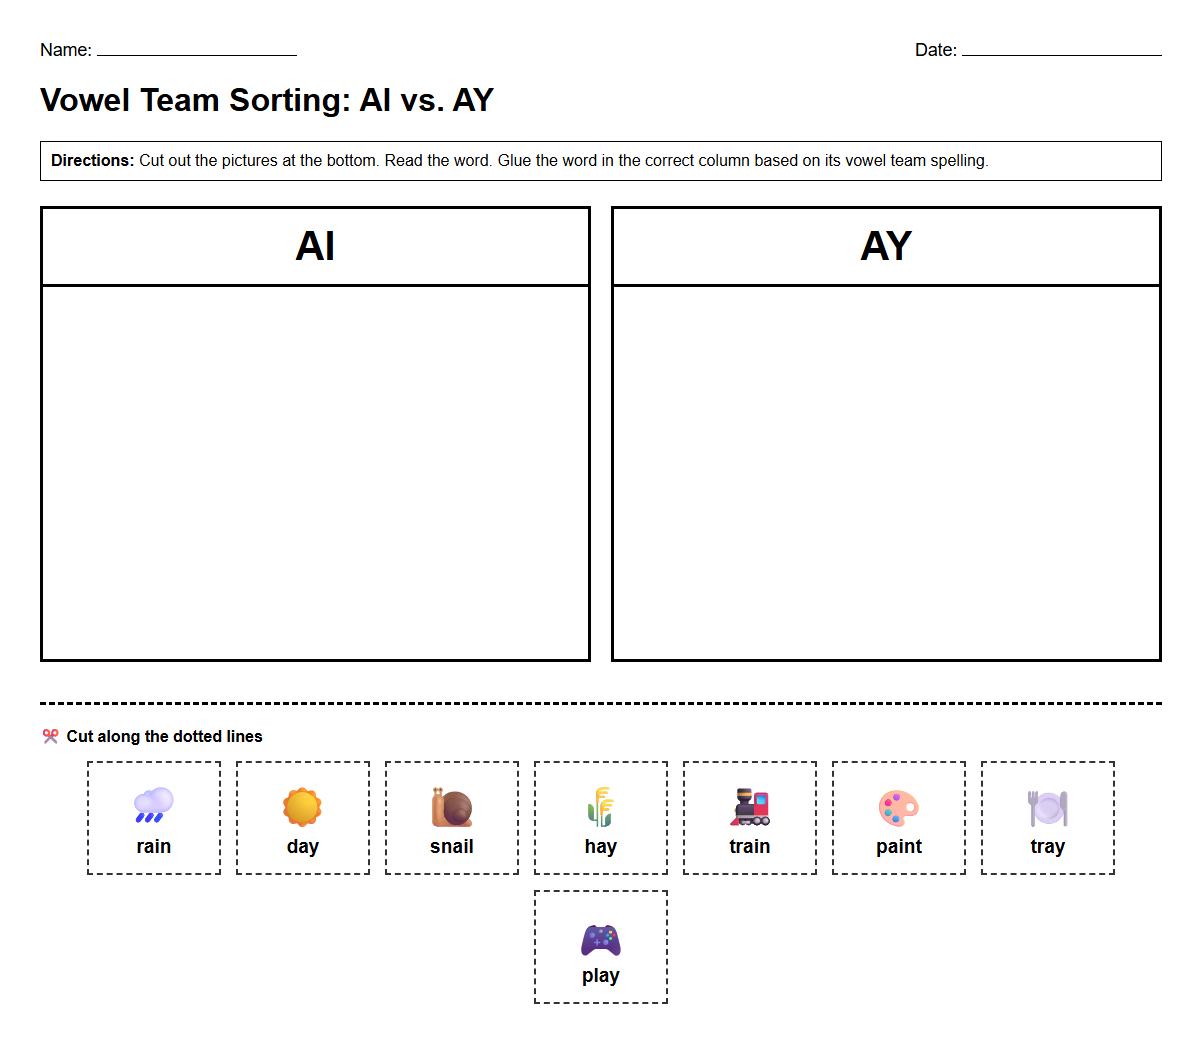Click the rain cloud icon
Screen dimensions: 1202x1044
click(153, 804)
